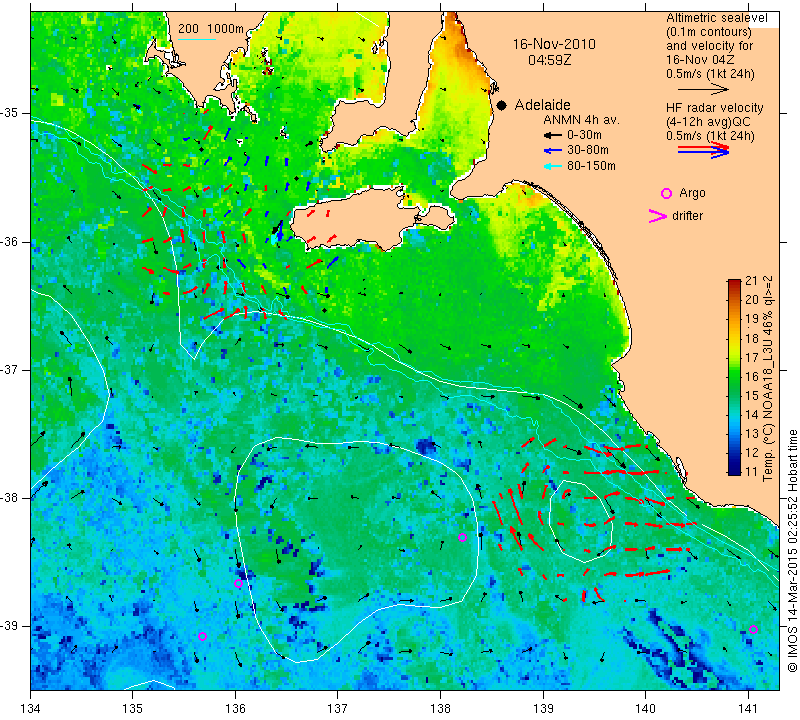The width and height of the screenshot is (800, 720).
Task: Click the 134 longitude axis label
Action: coord(31,709)
